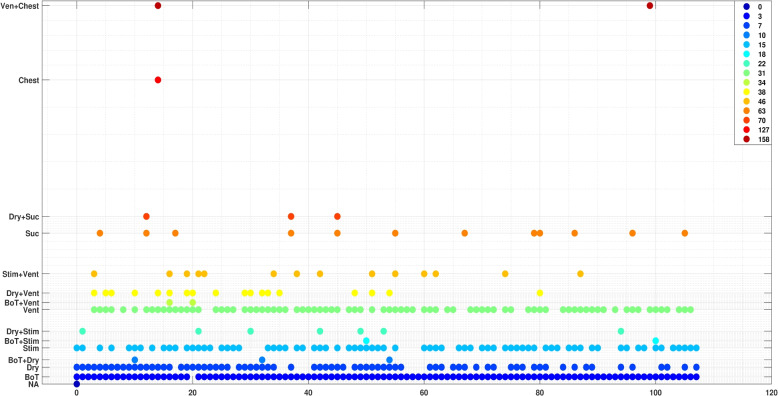Select the x-axis tick label 120
The width and height of the screenshot is (778, 396).
[x=771, y=392]
